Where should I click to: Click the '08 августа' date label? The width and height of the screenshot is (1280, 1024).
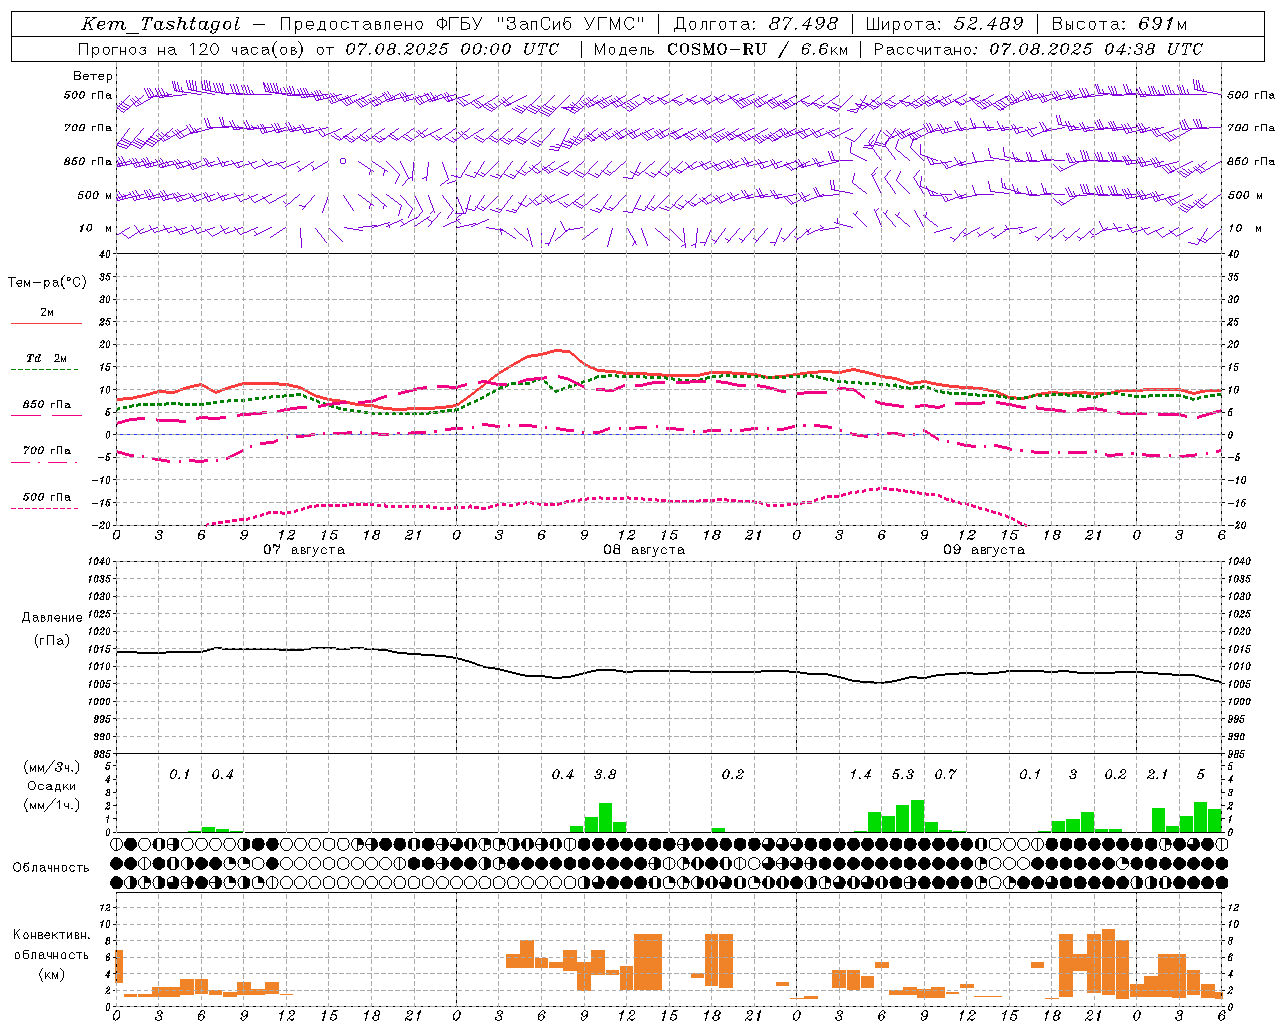pyautogui.click(x=644, y=550)
